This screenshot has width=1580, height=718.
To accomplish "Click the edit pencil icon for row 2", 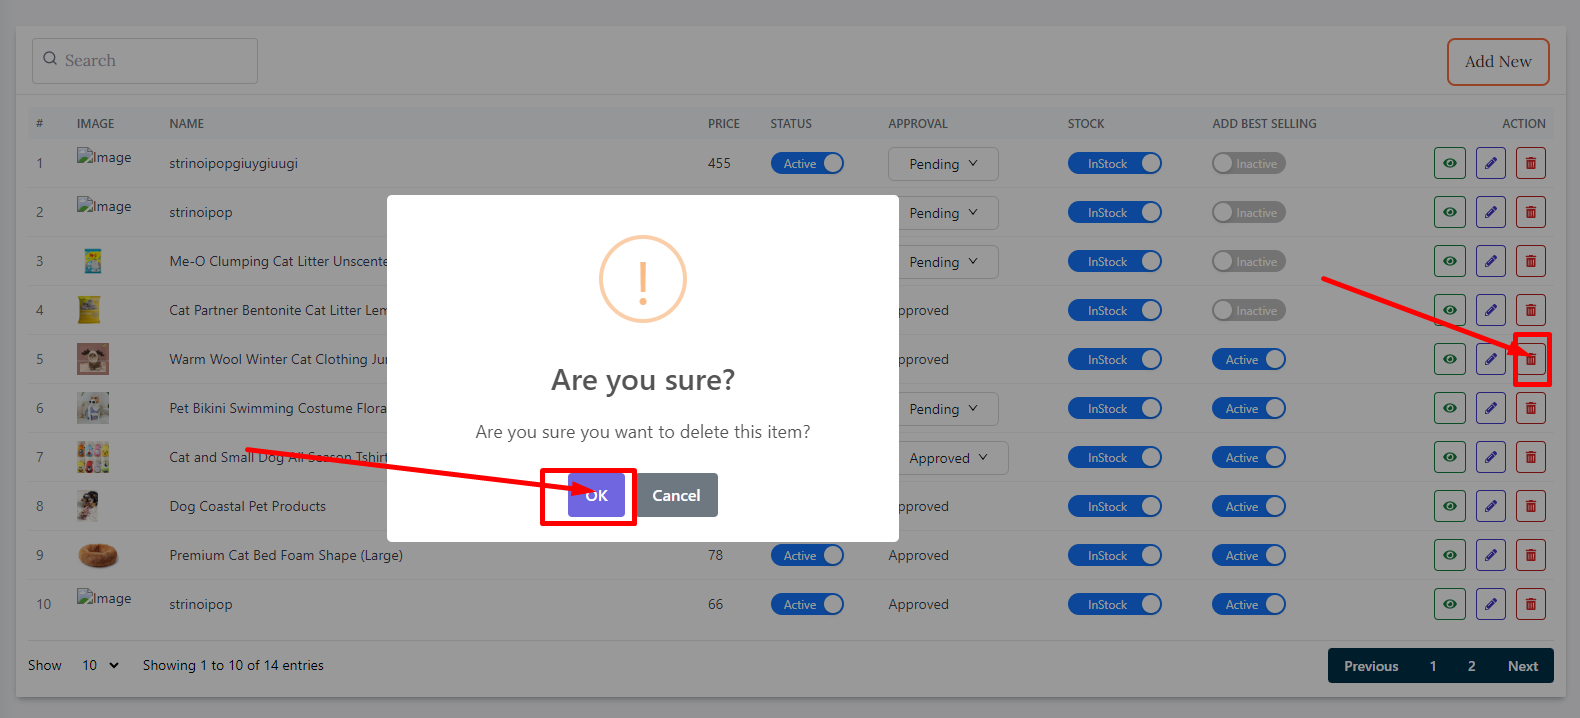I will [x=1490, y=212].
